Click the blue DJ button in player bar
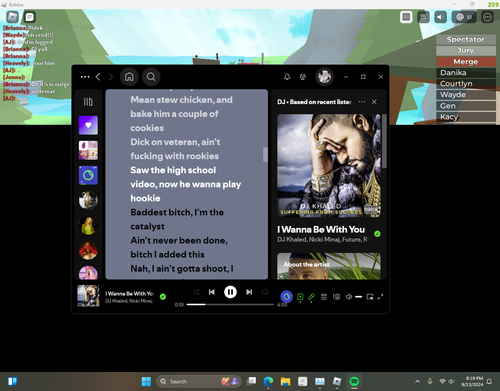 [x=287, y=297]
